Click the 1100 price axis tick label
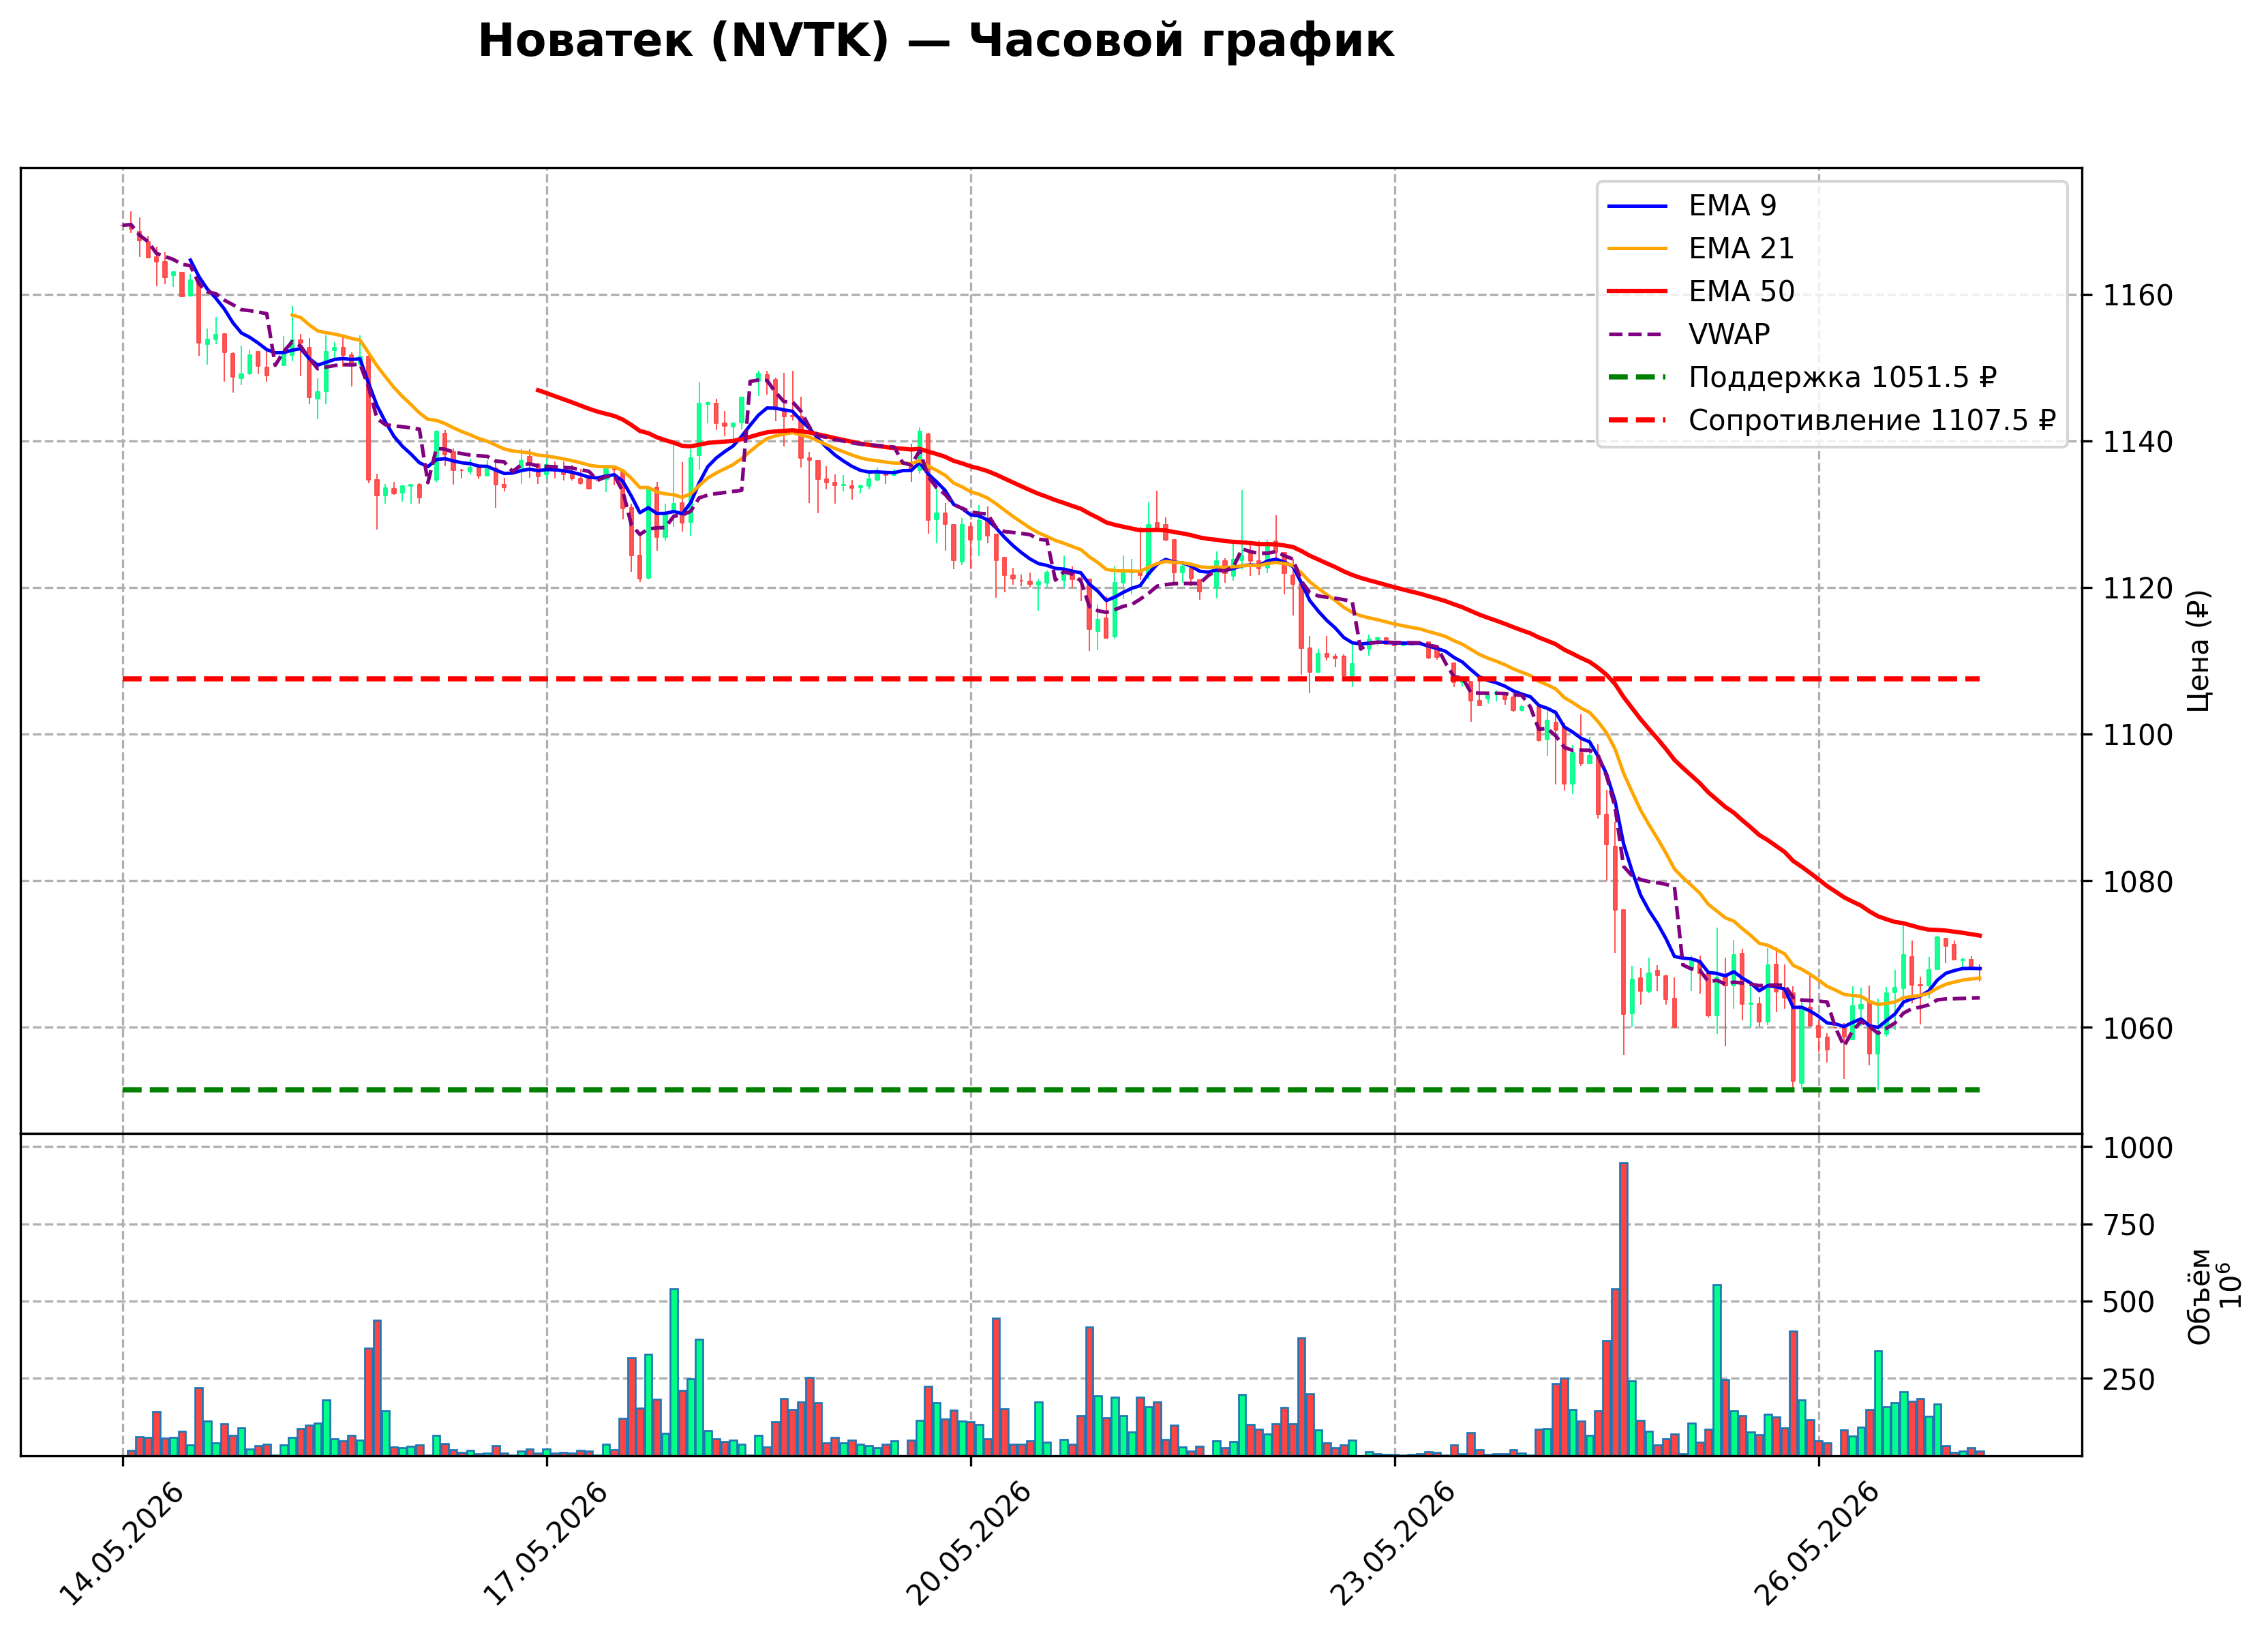The image size is (2268, 1631). pyautogui.click(x=2137, y=736)
